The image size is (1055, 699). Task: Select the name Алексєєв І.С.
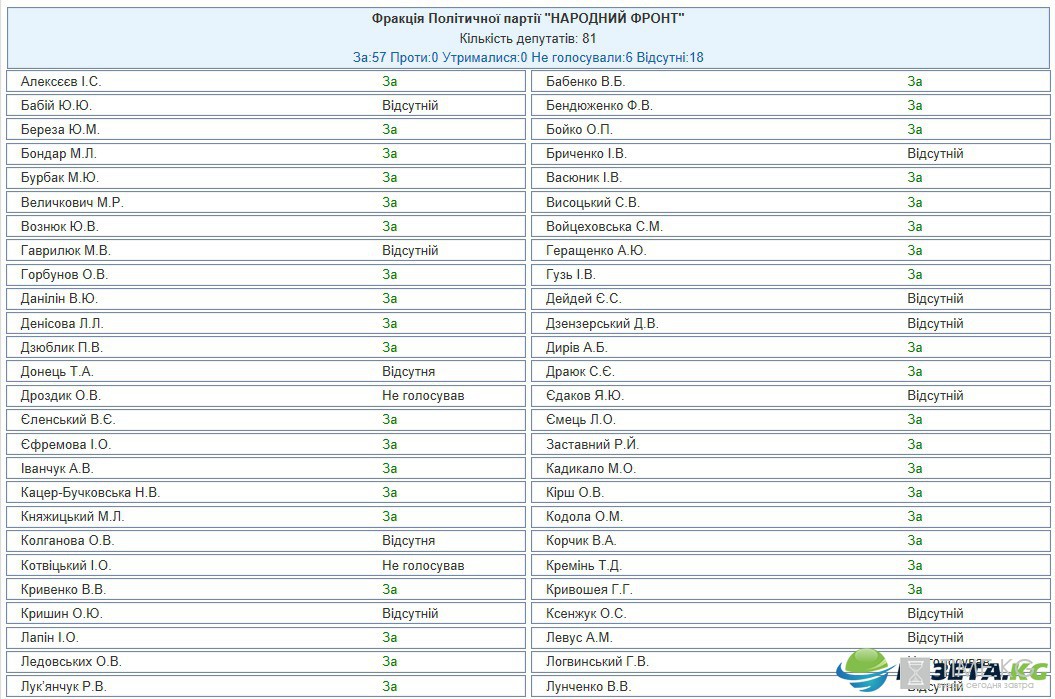pos(61,81)
